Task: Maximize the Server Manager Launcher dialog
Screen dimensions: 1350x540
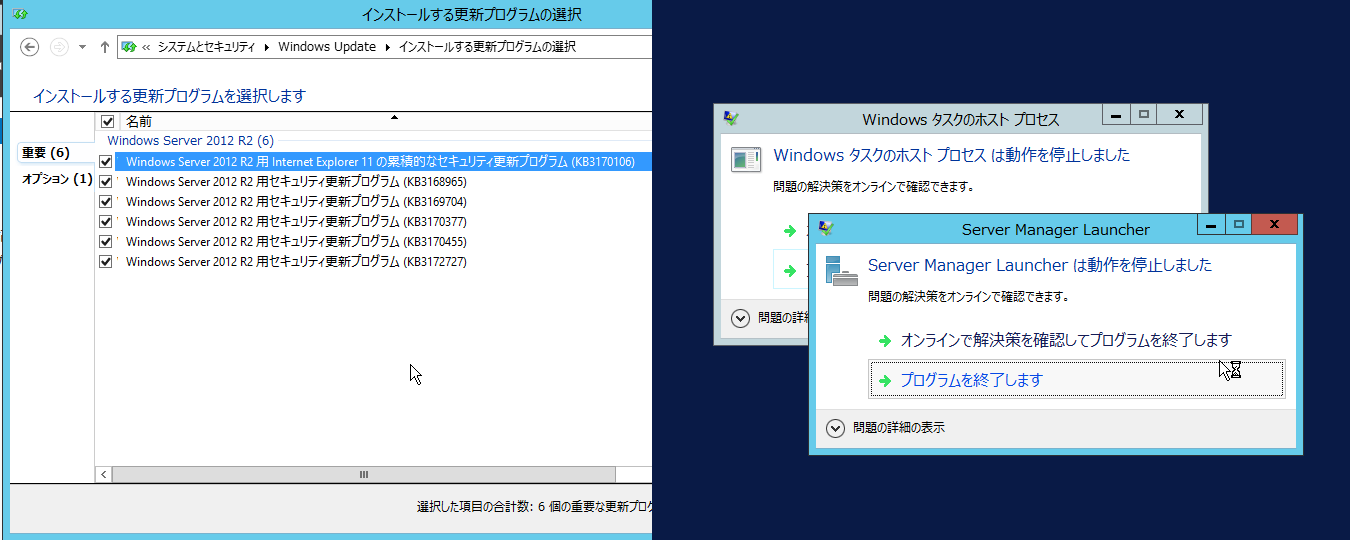Action: point(1238,225)
